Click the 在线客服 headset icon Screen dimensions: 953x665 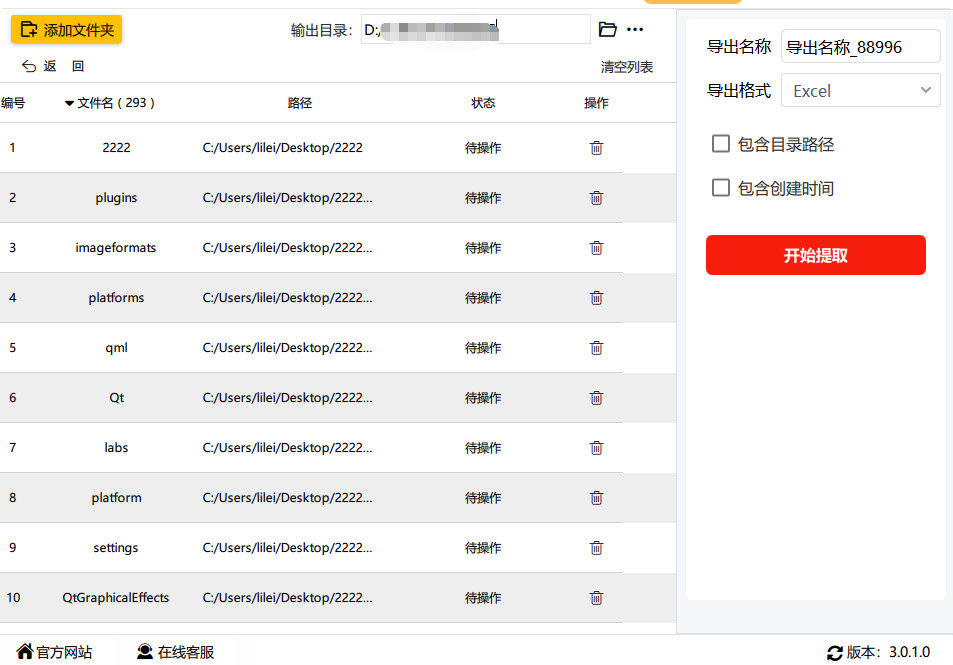click(x=145, y=652)
